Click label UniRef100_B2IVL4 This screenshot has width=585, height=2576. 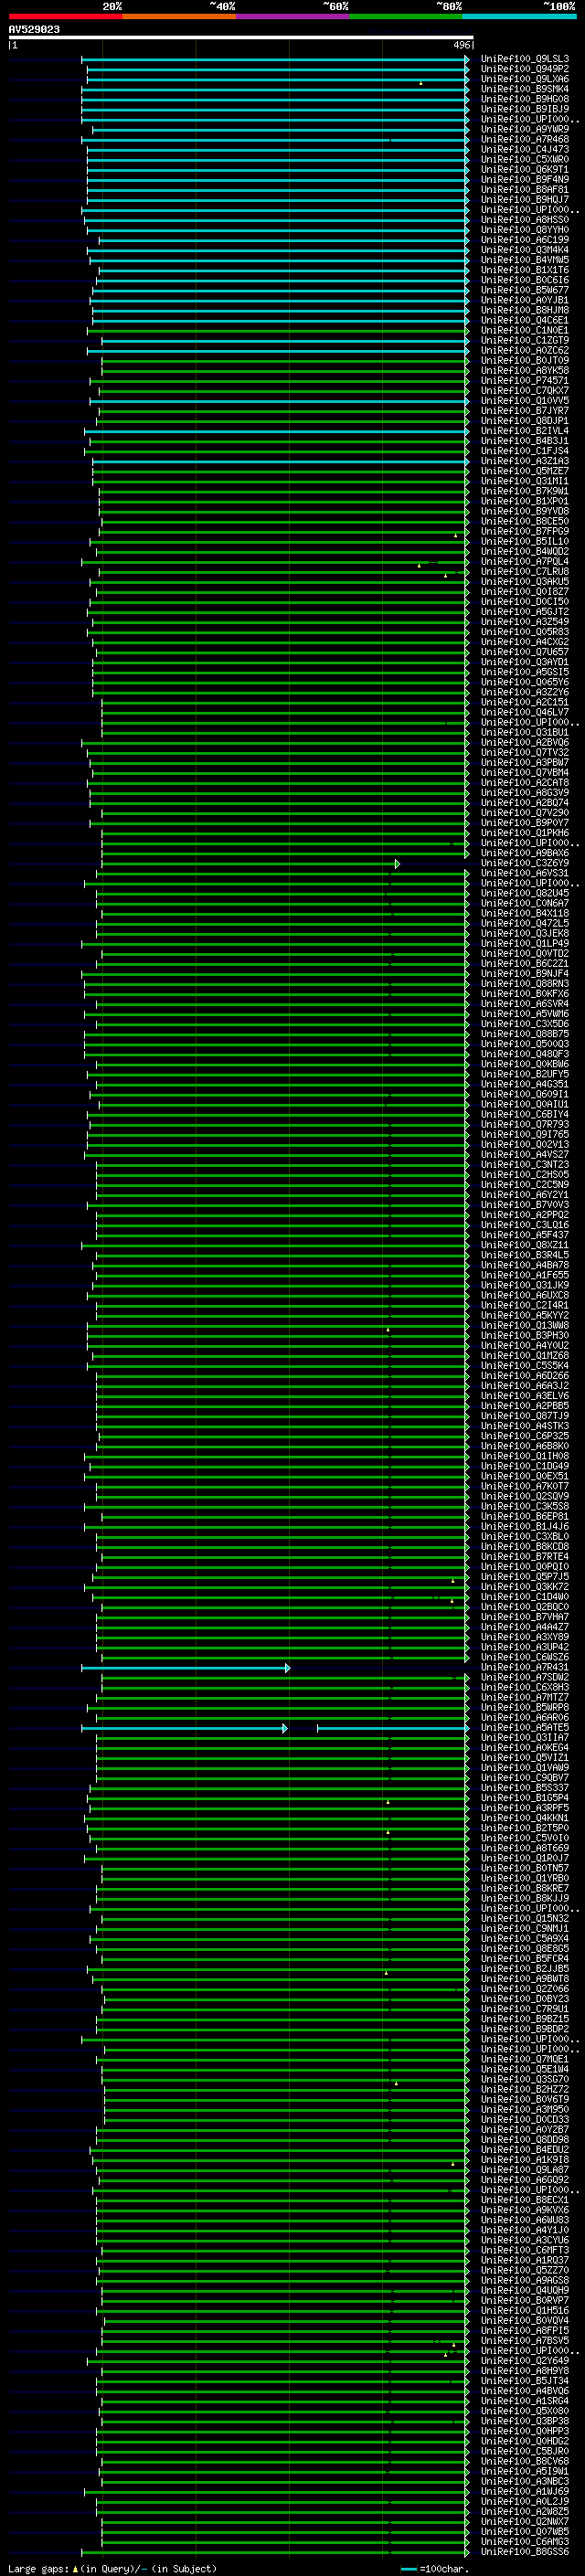[x=524, y=431]
